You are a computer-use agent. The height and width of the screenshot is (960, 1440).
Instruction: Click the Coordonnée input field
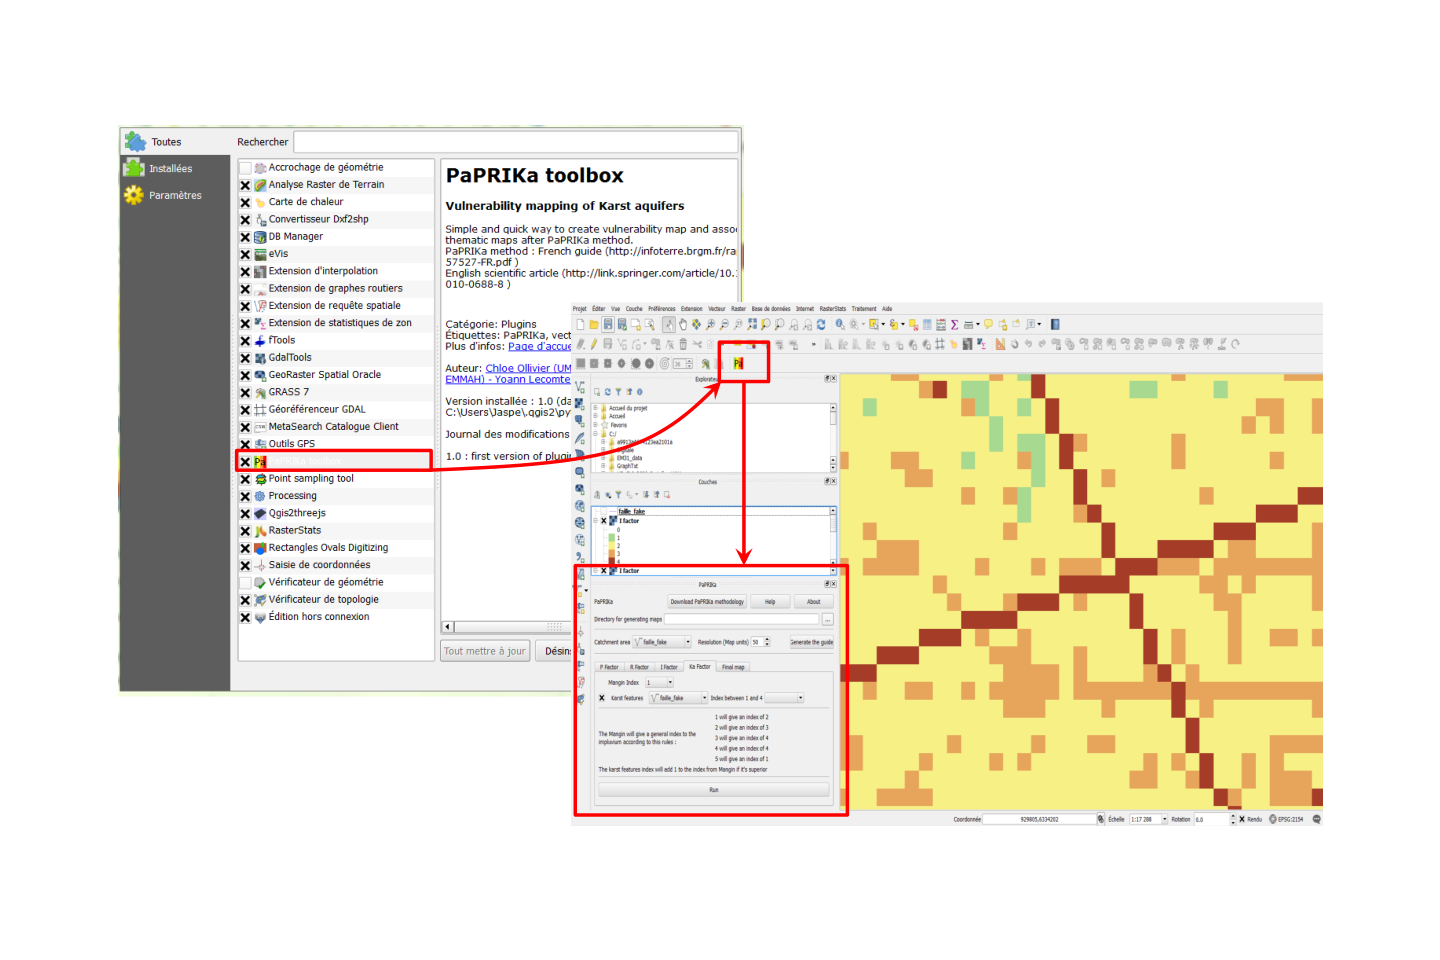[x=1040, y=819]
